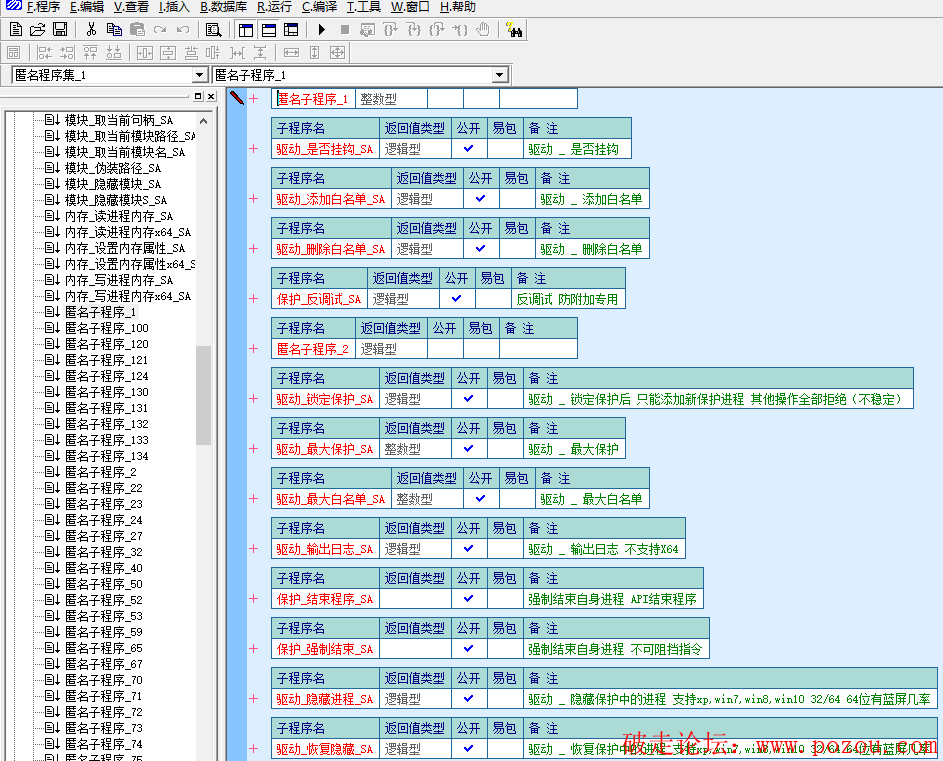Click the redo arrow toolbar icon
The height and width of the screenshot is (761, 943).
[x=160, y=29]
